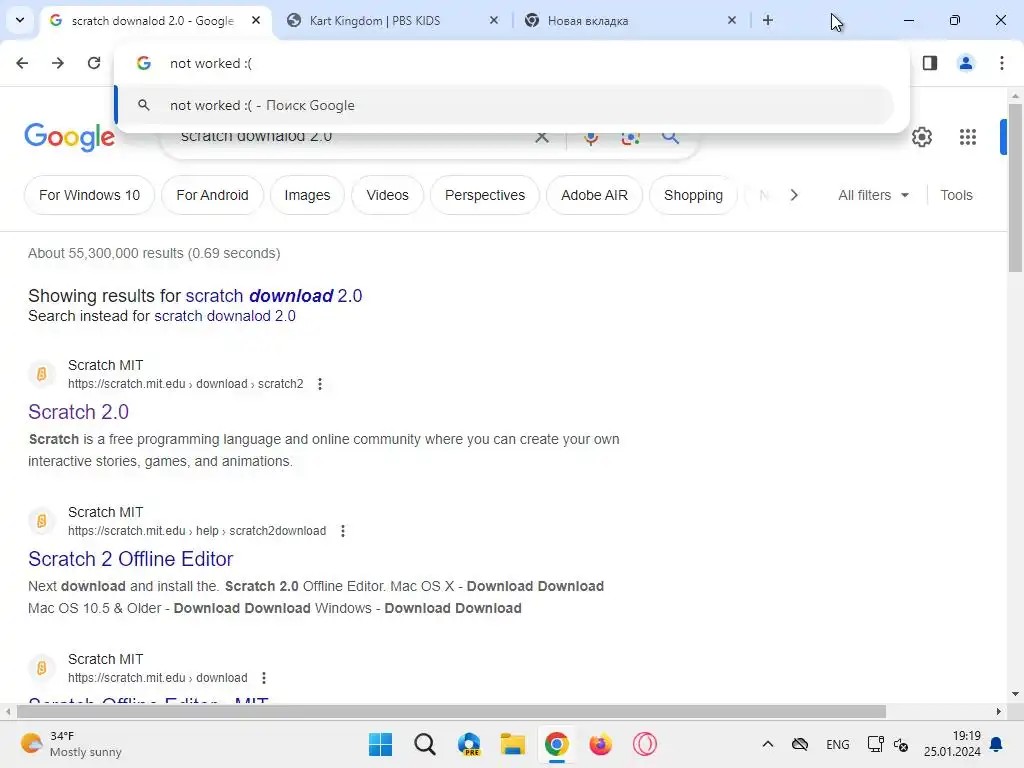Screen dimensions: 1024x768
Task: Choose the 'not worked :( - Поиск Google' suggestion
Action: tap(505, 105)
